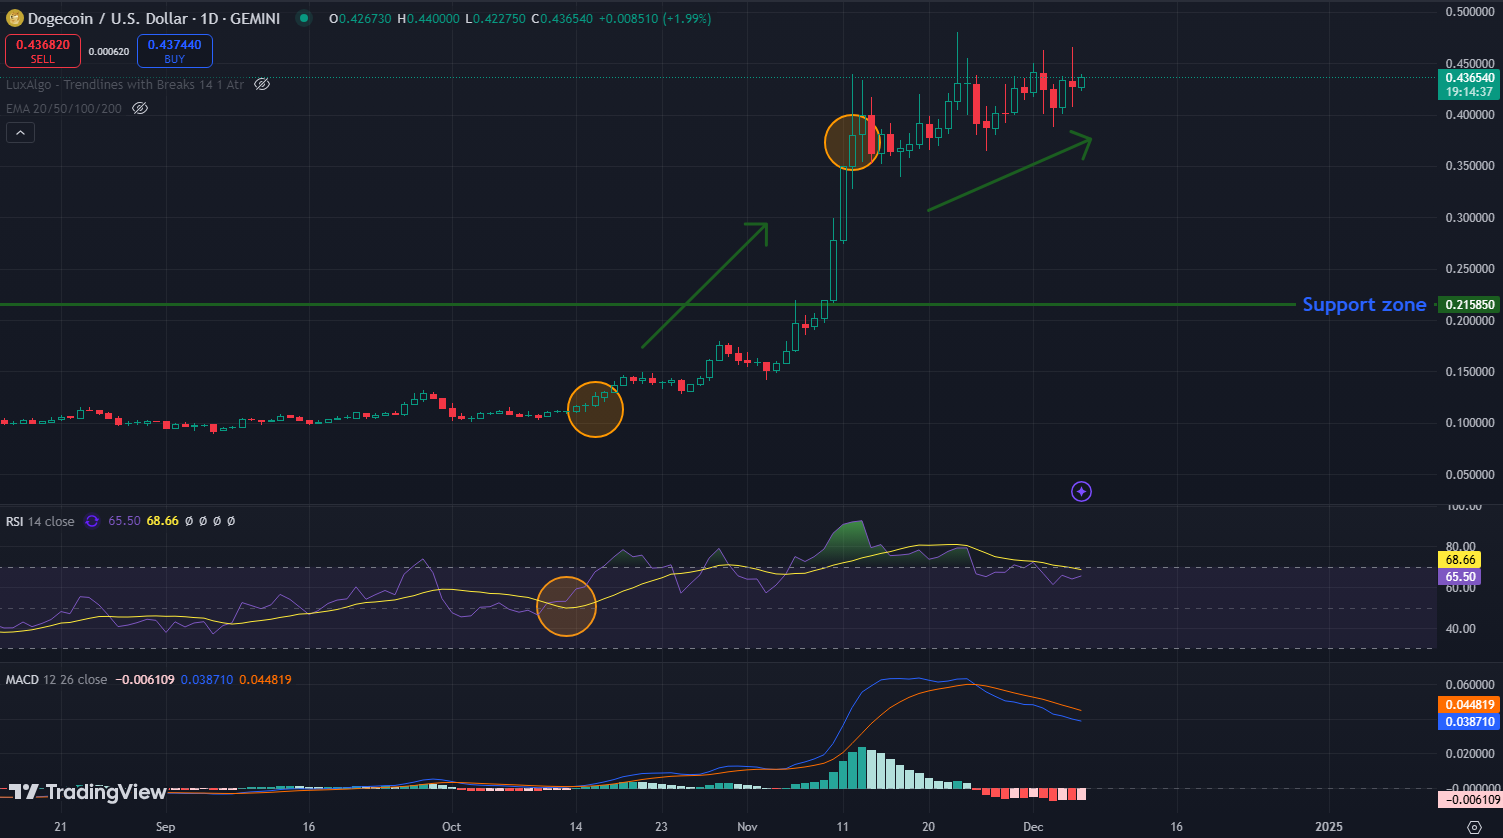The width and height of the screenshot is (1503, 838).
Task: Show the EMA 20/50/100/200 indicator via eye
Action: tap(140, 107)
